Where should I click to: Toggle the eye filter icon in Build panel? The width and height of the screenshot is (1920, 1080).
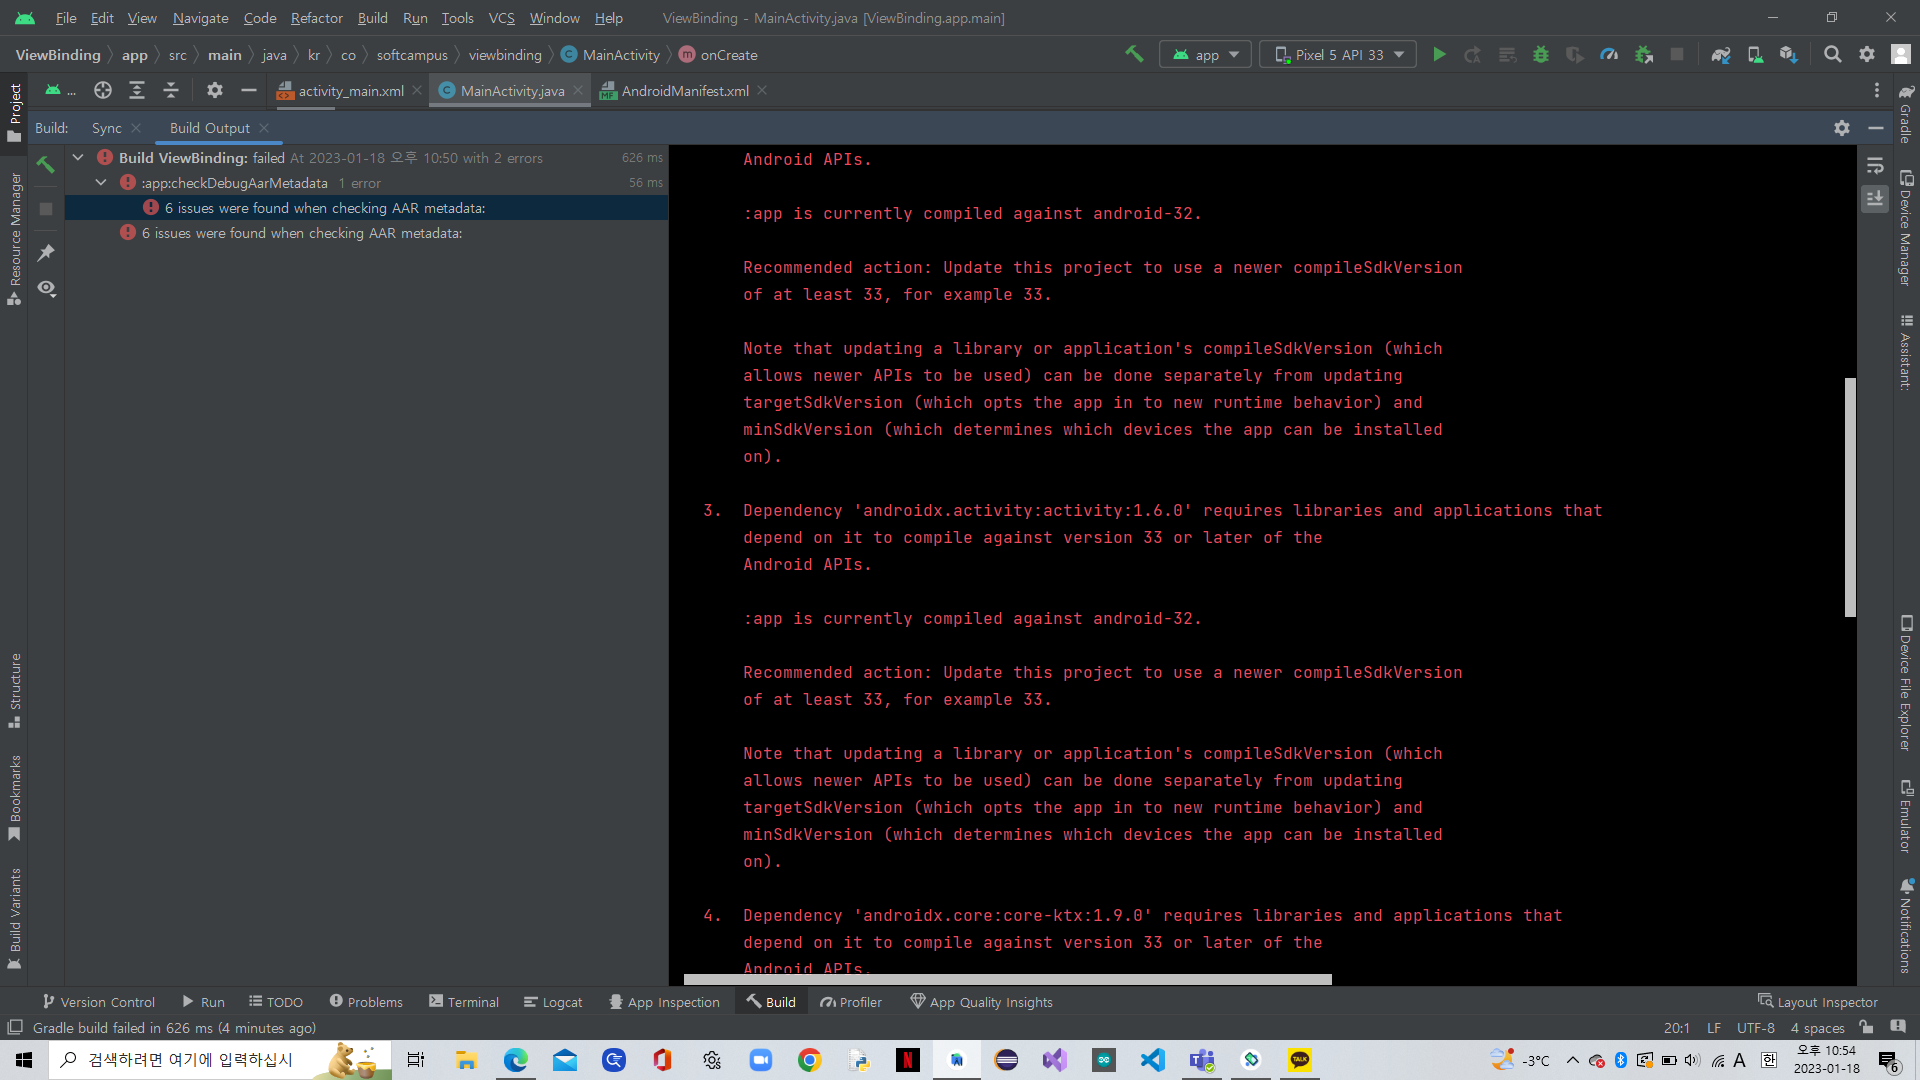[x=46, y=288]
